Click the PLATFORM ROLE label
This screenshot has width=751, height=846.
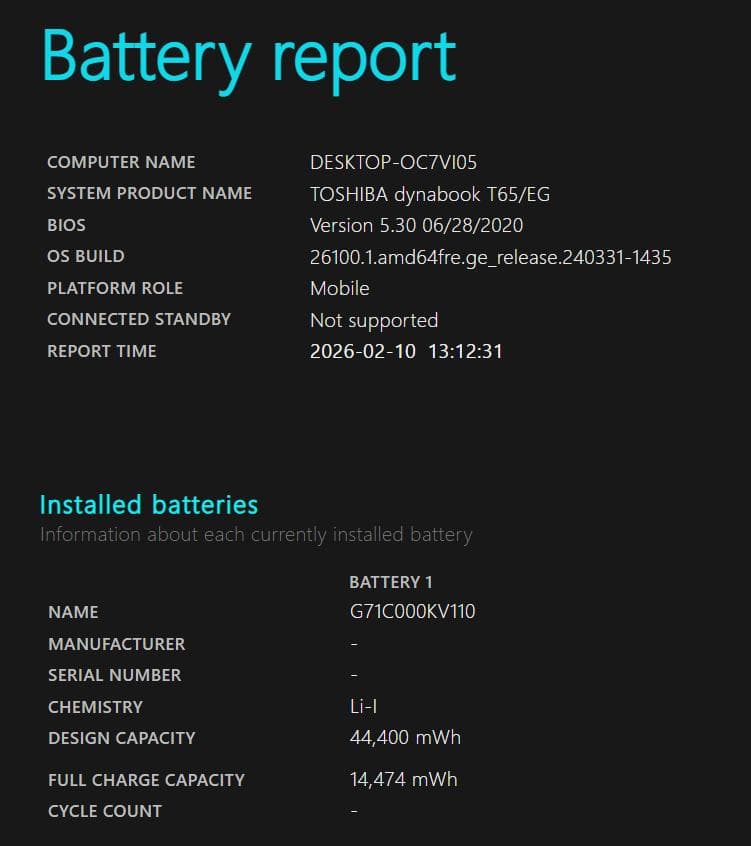(115, 288)
